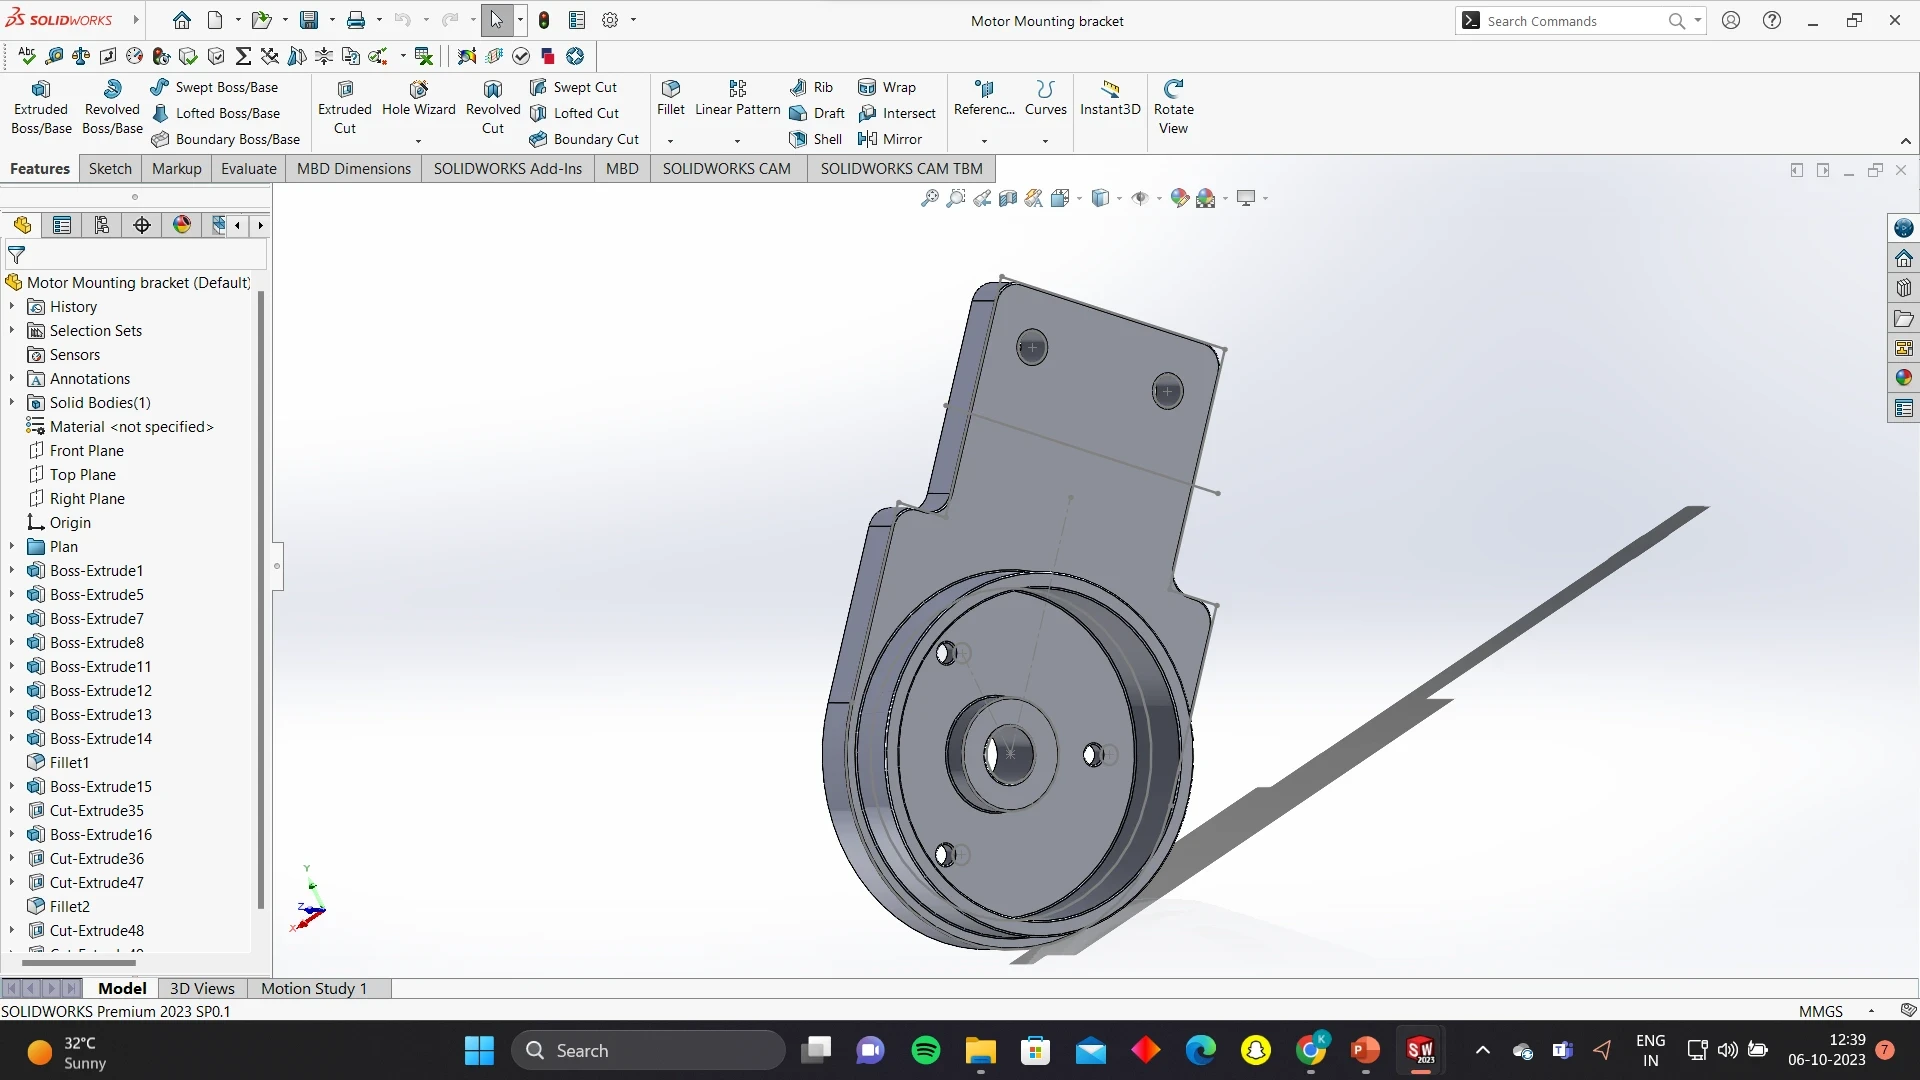
Task: Activate the Mirror feature
Action: [x=890, y=139]
